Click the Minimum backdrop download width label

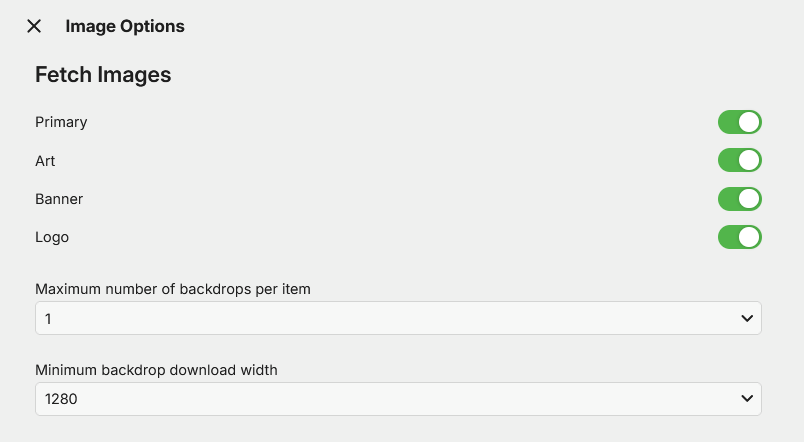tap(156, 370)
